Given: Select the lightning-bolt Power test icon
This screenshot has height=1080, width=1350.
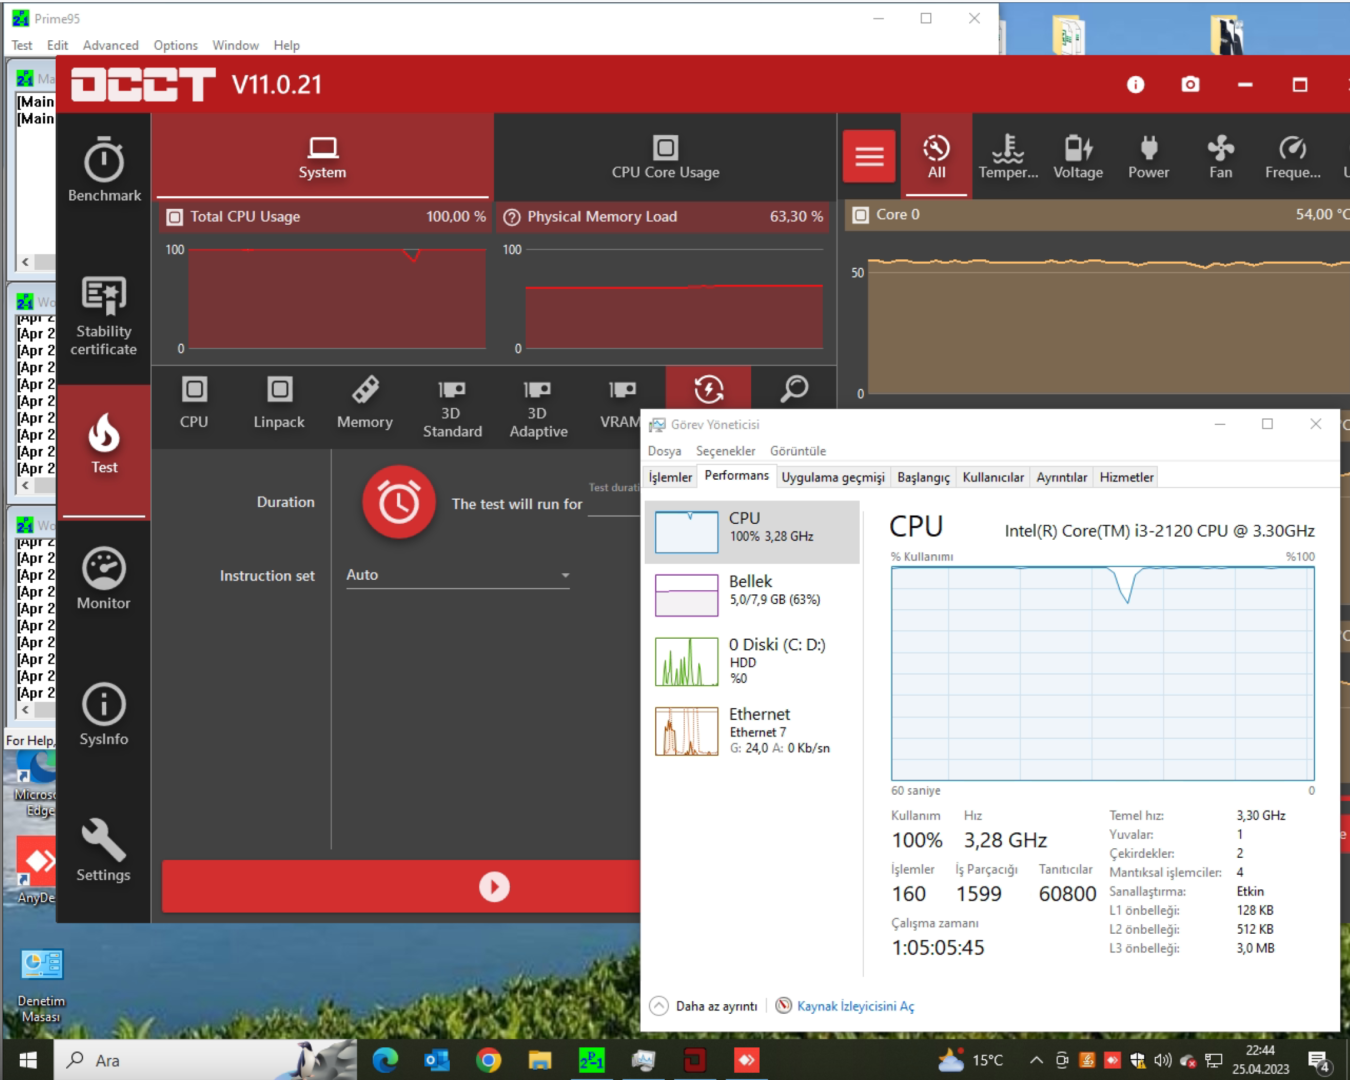Looking at the screenshot, I should (709, 388).
